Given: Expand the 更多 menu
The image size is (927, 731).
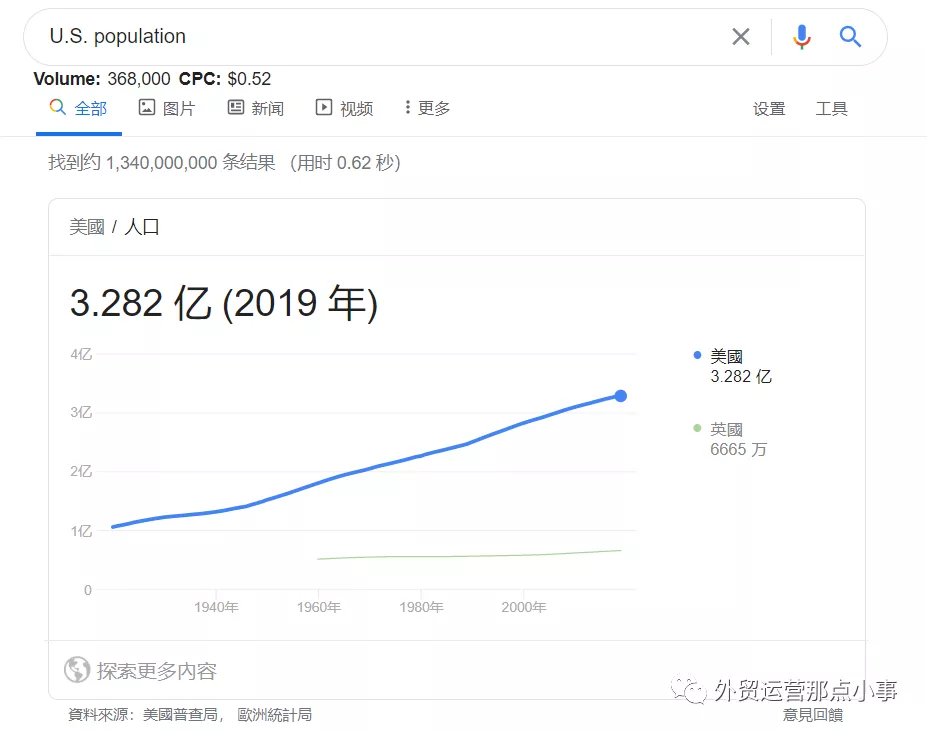Looking at the screenshot, I should pyautogui.click(x=427, y=108).
